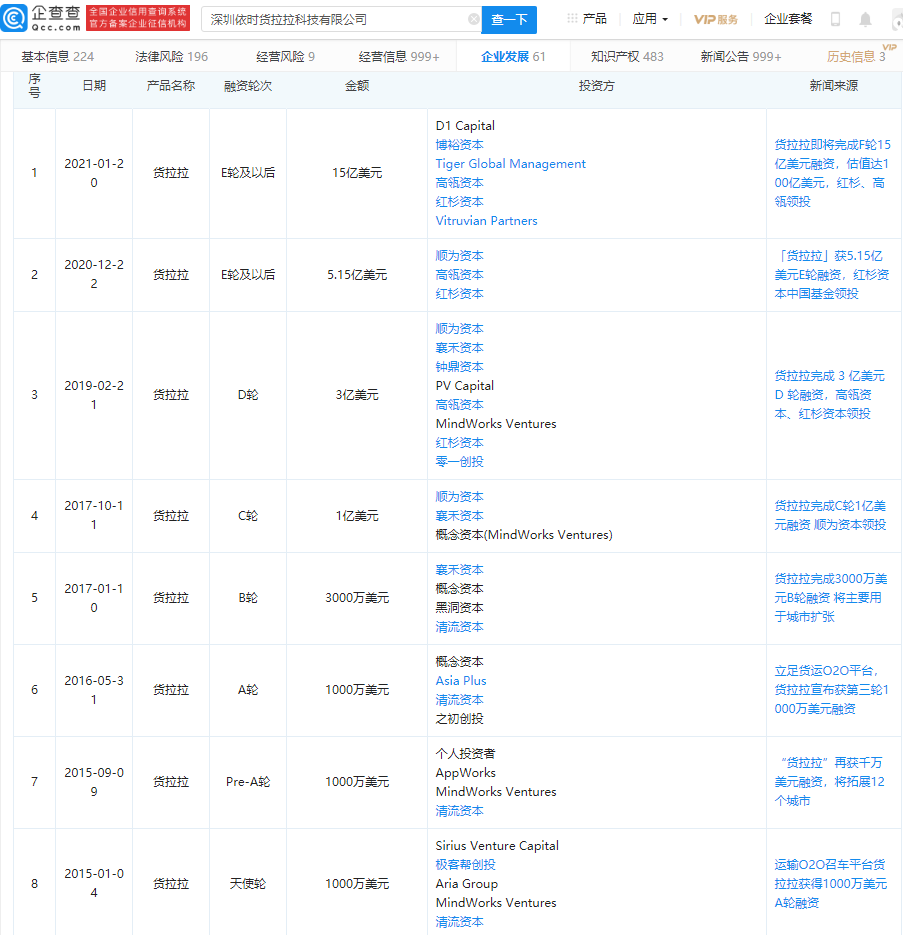Click the 黑洞资本 investor text
This screenshot has width=903, height=935.
click(x=459, y=608)
